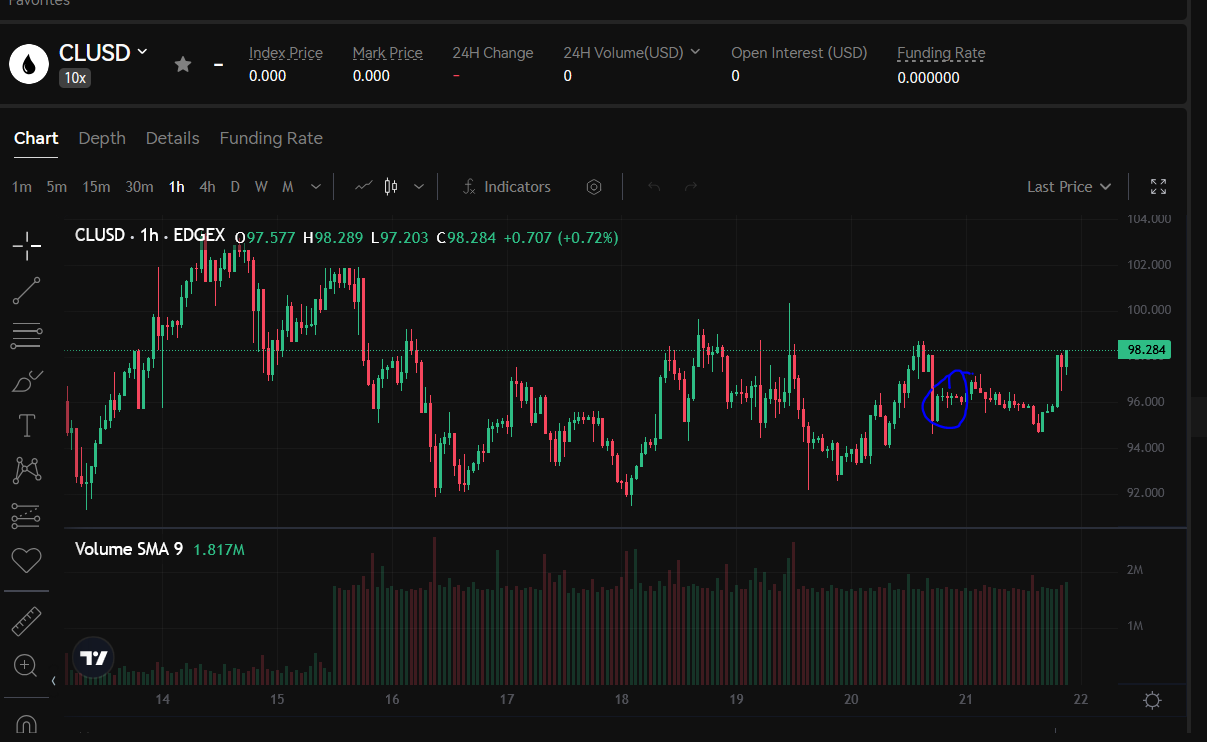This screenshot has width=1207, height=742.
Task: Click the TradingView logo on the chart
Action: click(x=93, y=658)
